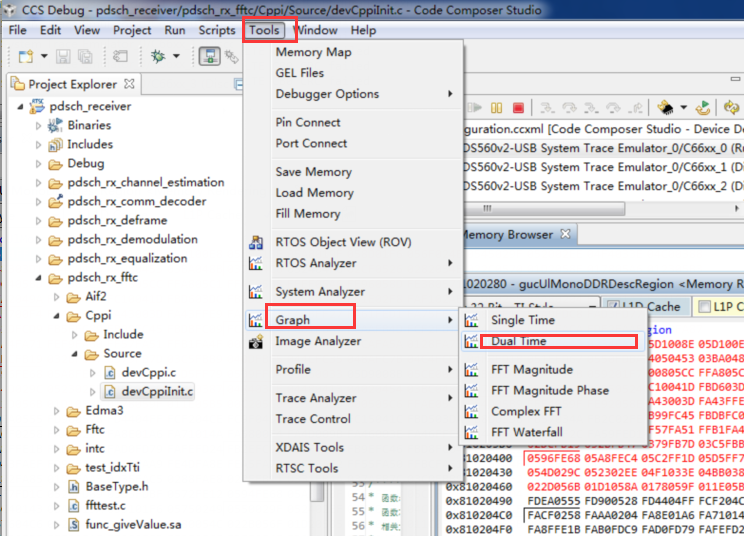Select devCppiInit.c in Project Explorer
This screenshot has height=536, width=744.
[x=157, y=392]
